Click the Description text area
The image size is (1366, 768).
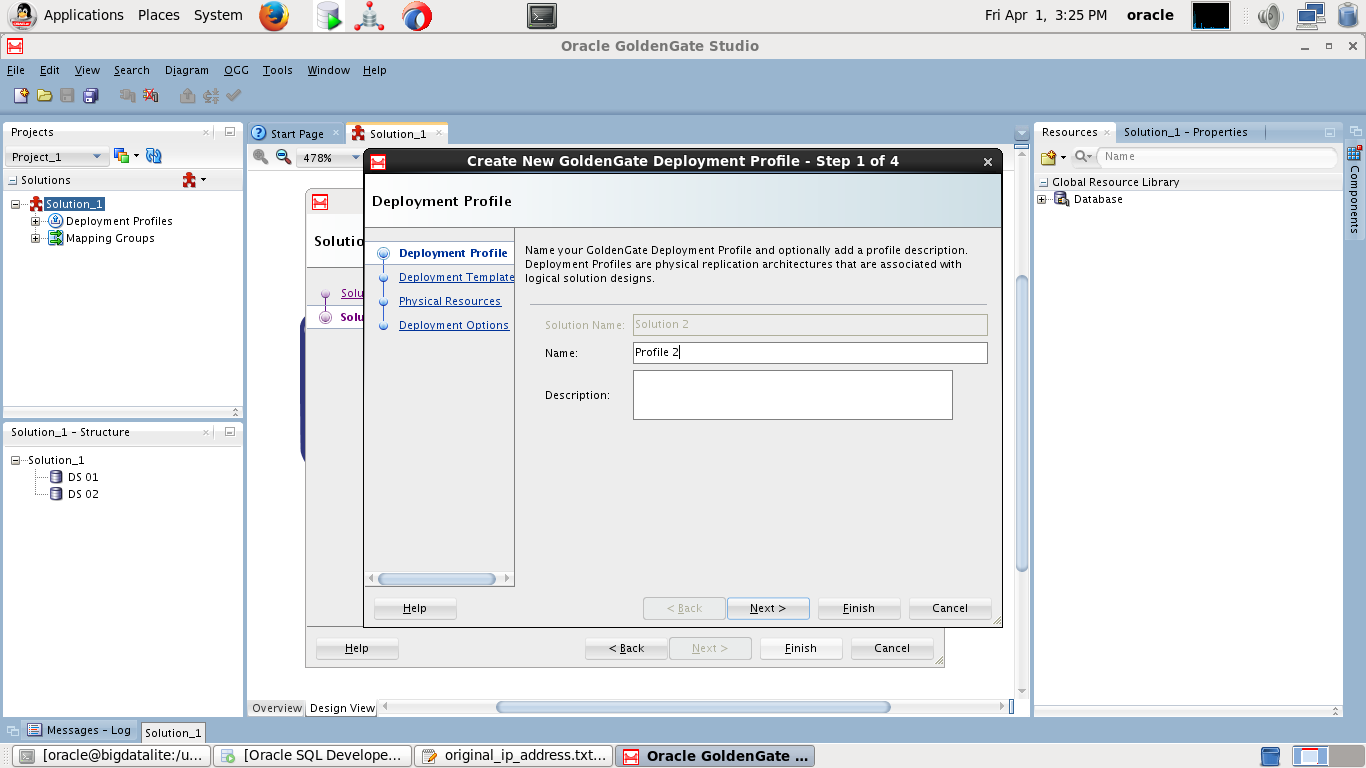tap(793, 395)
